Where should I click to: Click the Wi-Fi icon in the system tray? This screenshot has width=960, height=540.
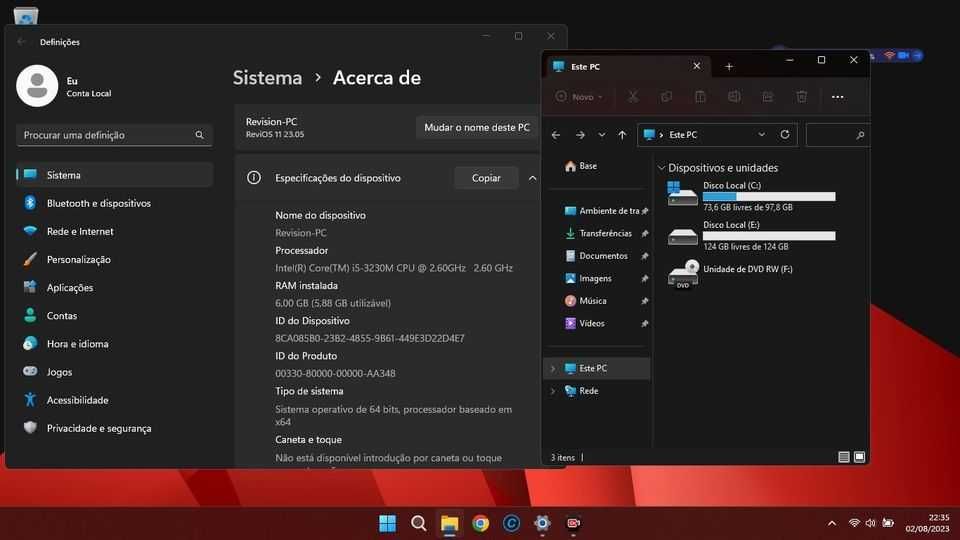[854, 523]
